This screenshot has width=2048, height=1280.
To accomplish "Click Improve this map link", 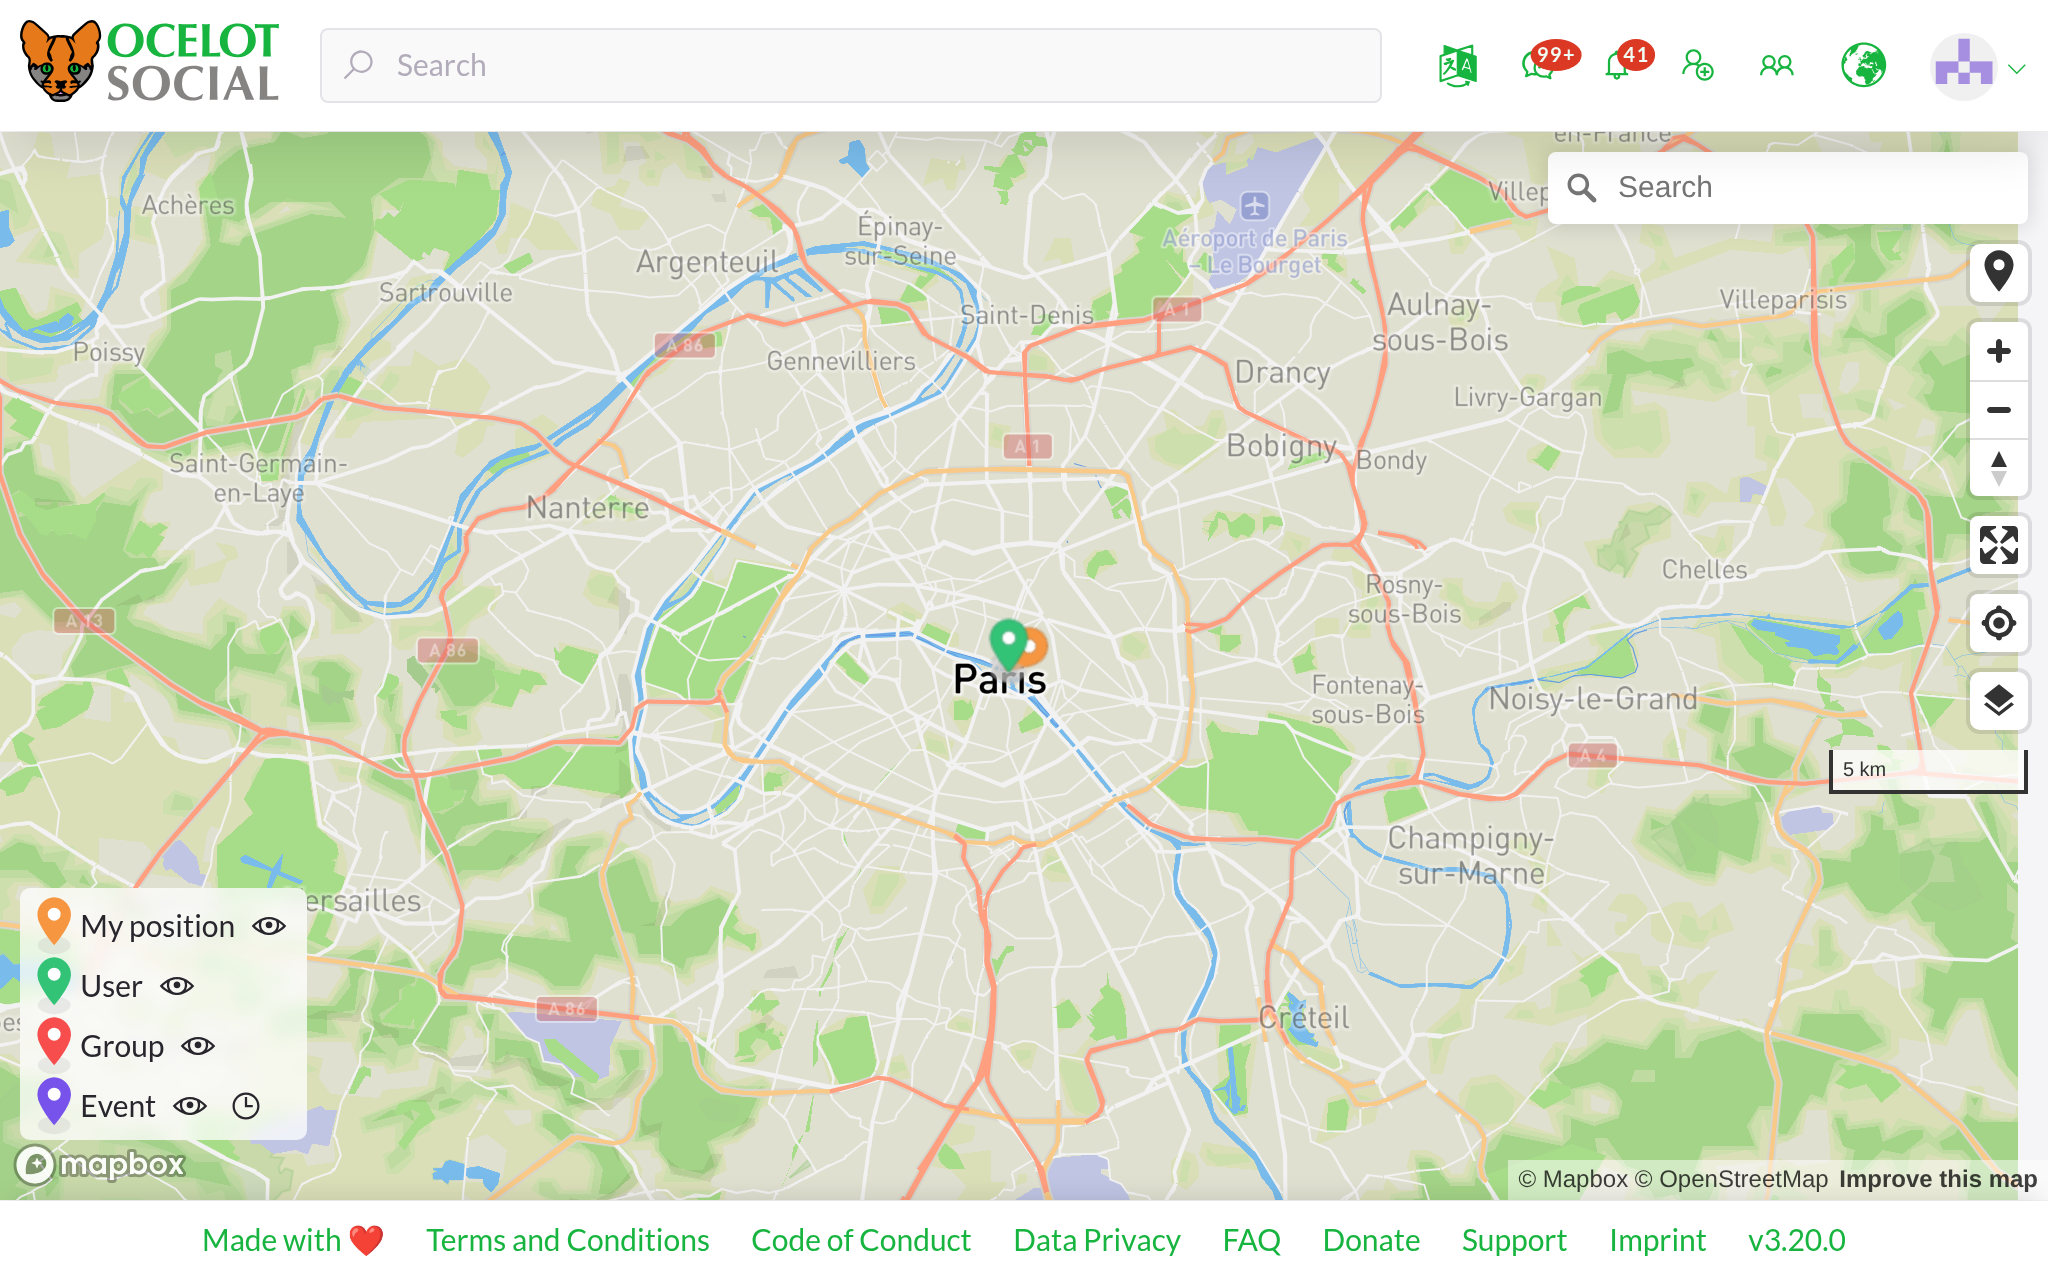I will pos(1937,1179).
